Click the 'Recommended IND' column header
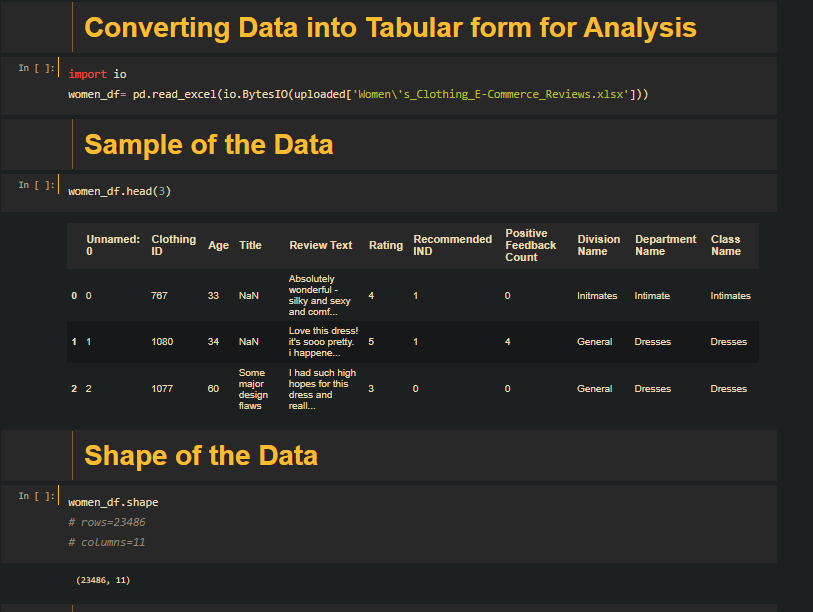This screenshot has height=612, width=813. [x=453, y=245]
